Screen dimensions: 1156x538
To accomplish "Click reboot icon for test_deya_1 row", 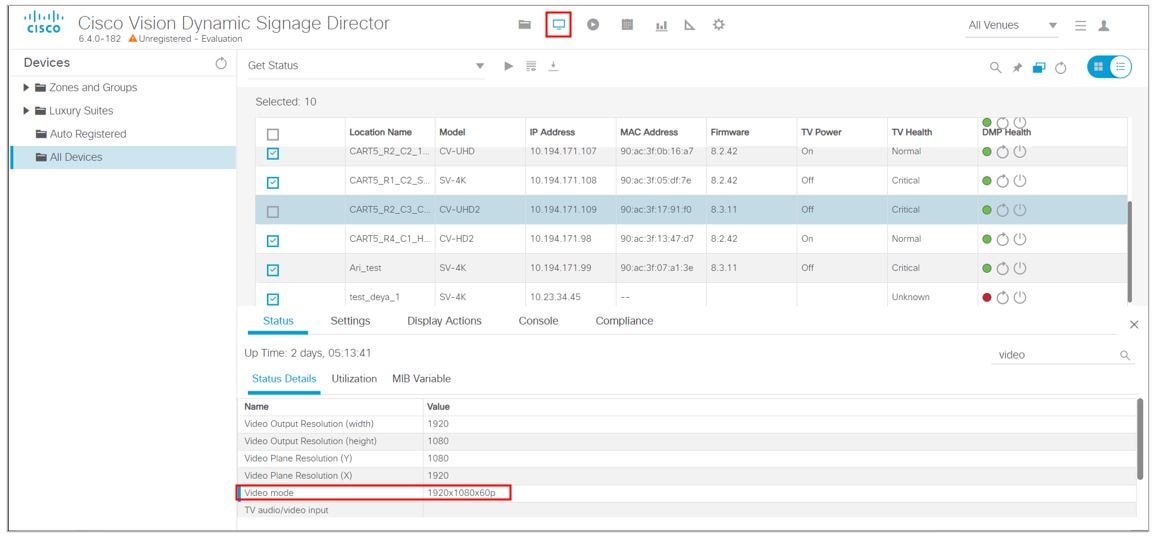I will (x=1002, y=298).
